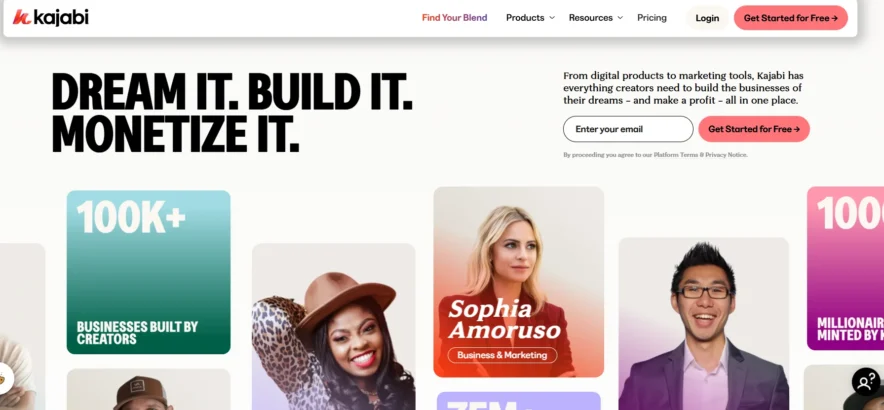Click the cookie icon at bottom left
Screen dimensions: 884x410
click(x=5, y=378)
